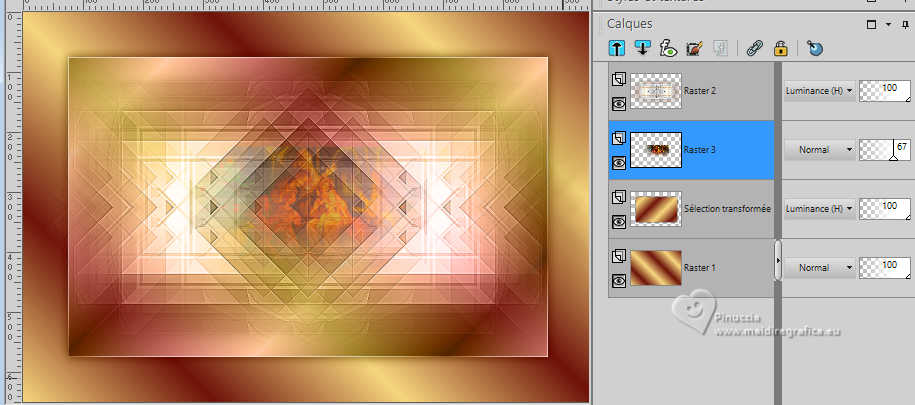Select the Sélection transformée layer thumbnail
915x405 pixels.
click(x=656, y=209)
